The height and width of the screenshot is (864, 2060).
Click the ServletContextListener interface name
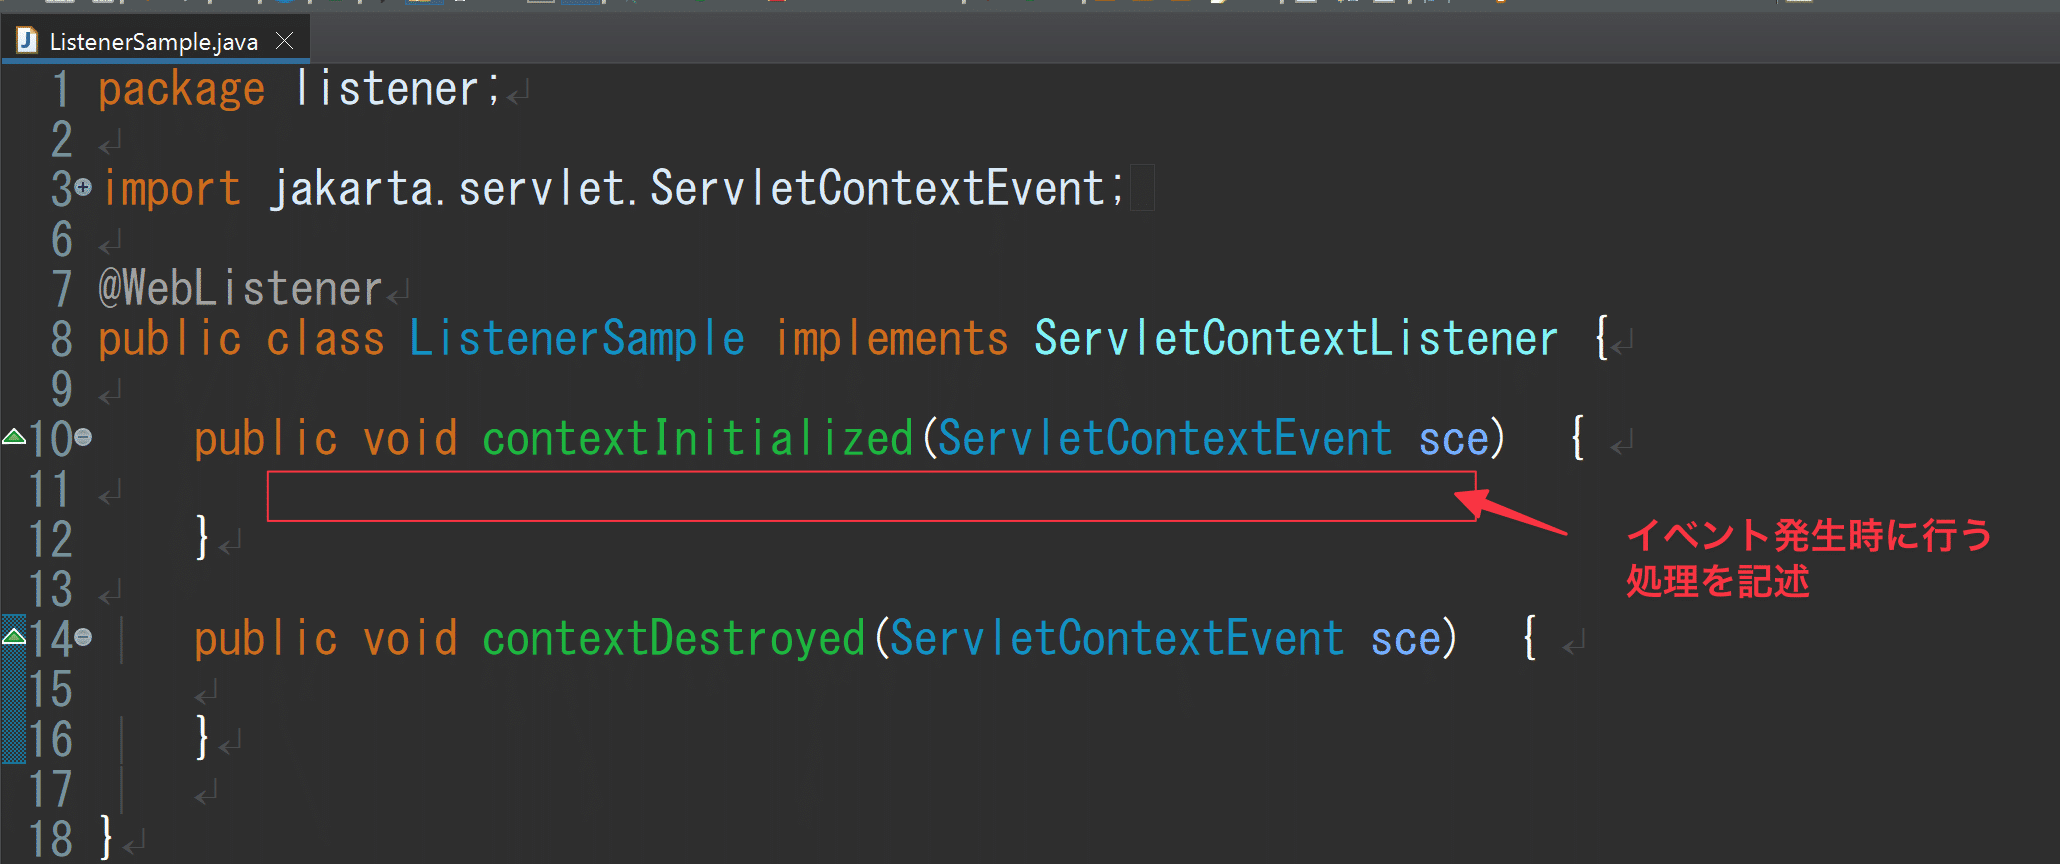pyautogui.click(x=1295, y=339)
